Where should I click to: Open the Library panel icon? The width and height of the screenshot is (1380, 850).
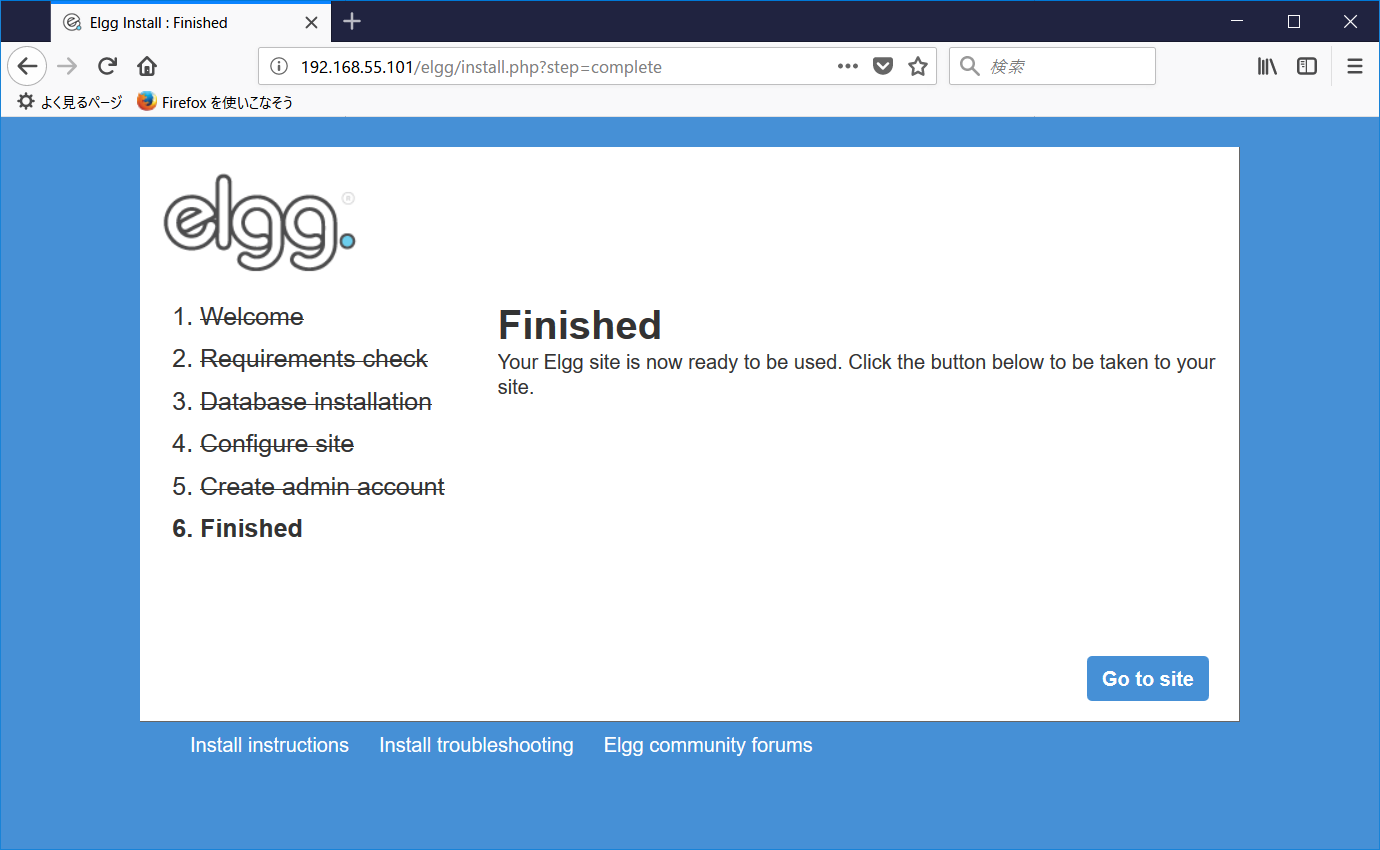point(1266,66)
